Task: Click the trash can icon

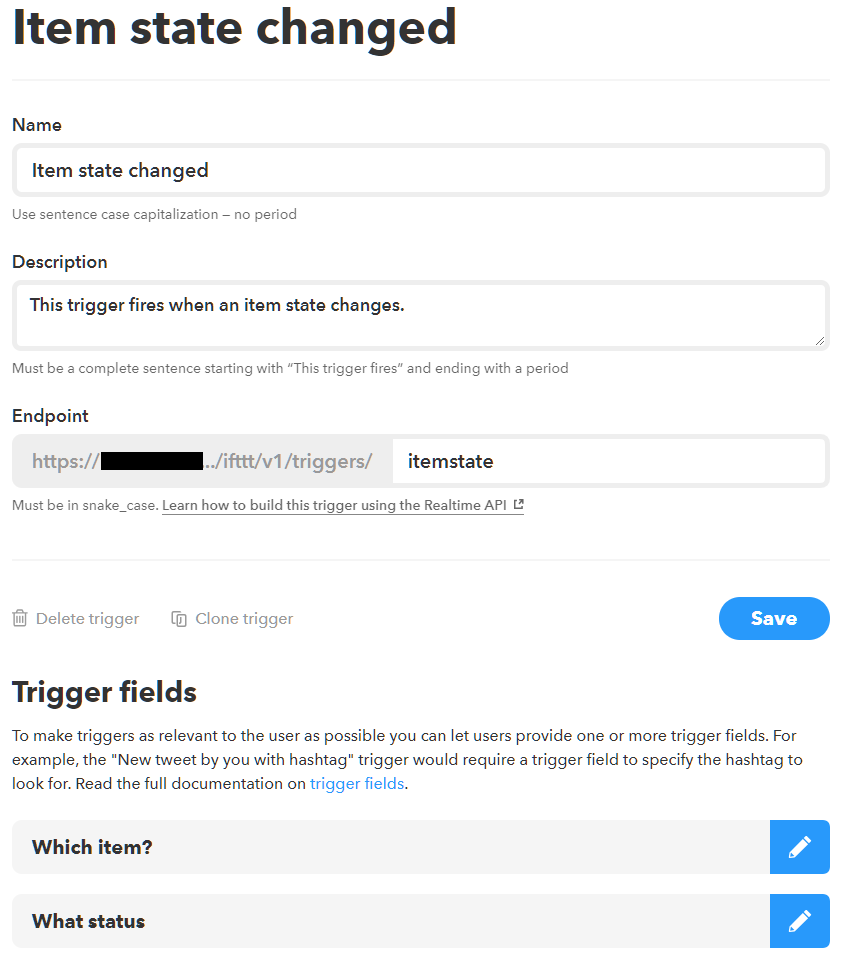Action: pos(20,619)
